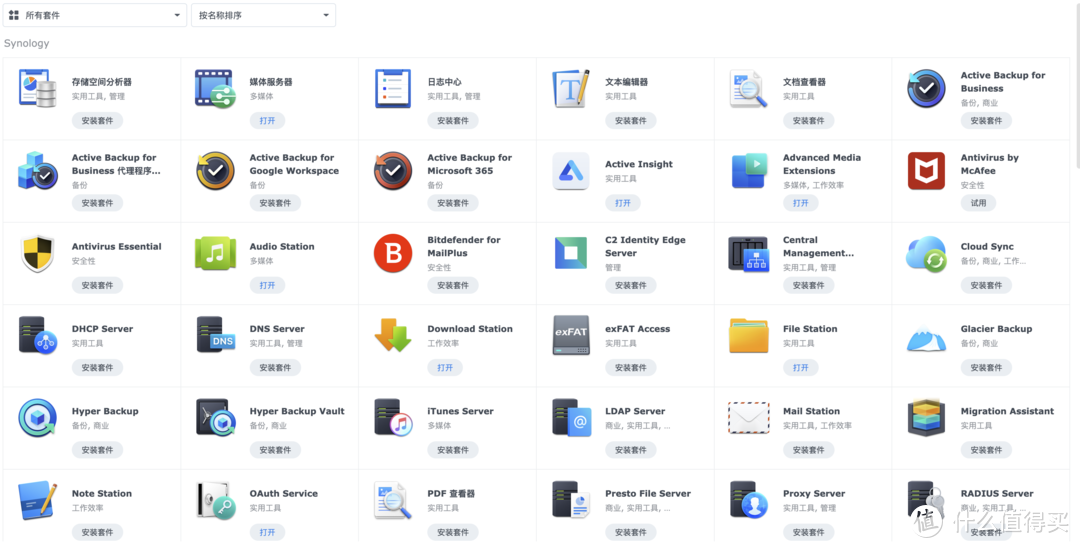The width and height of the screenshot is (1080, 548).
Task: Install the DNS Server package
Action: click(275, 368)
